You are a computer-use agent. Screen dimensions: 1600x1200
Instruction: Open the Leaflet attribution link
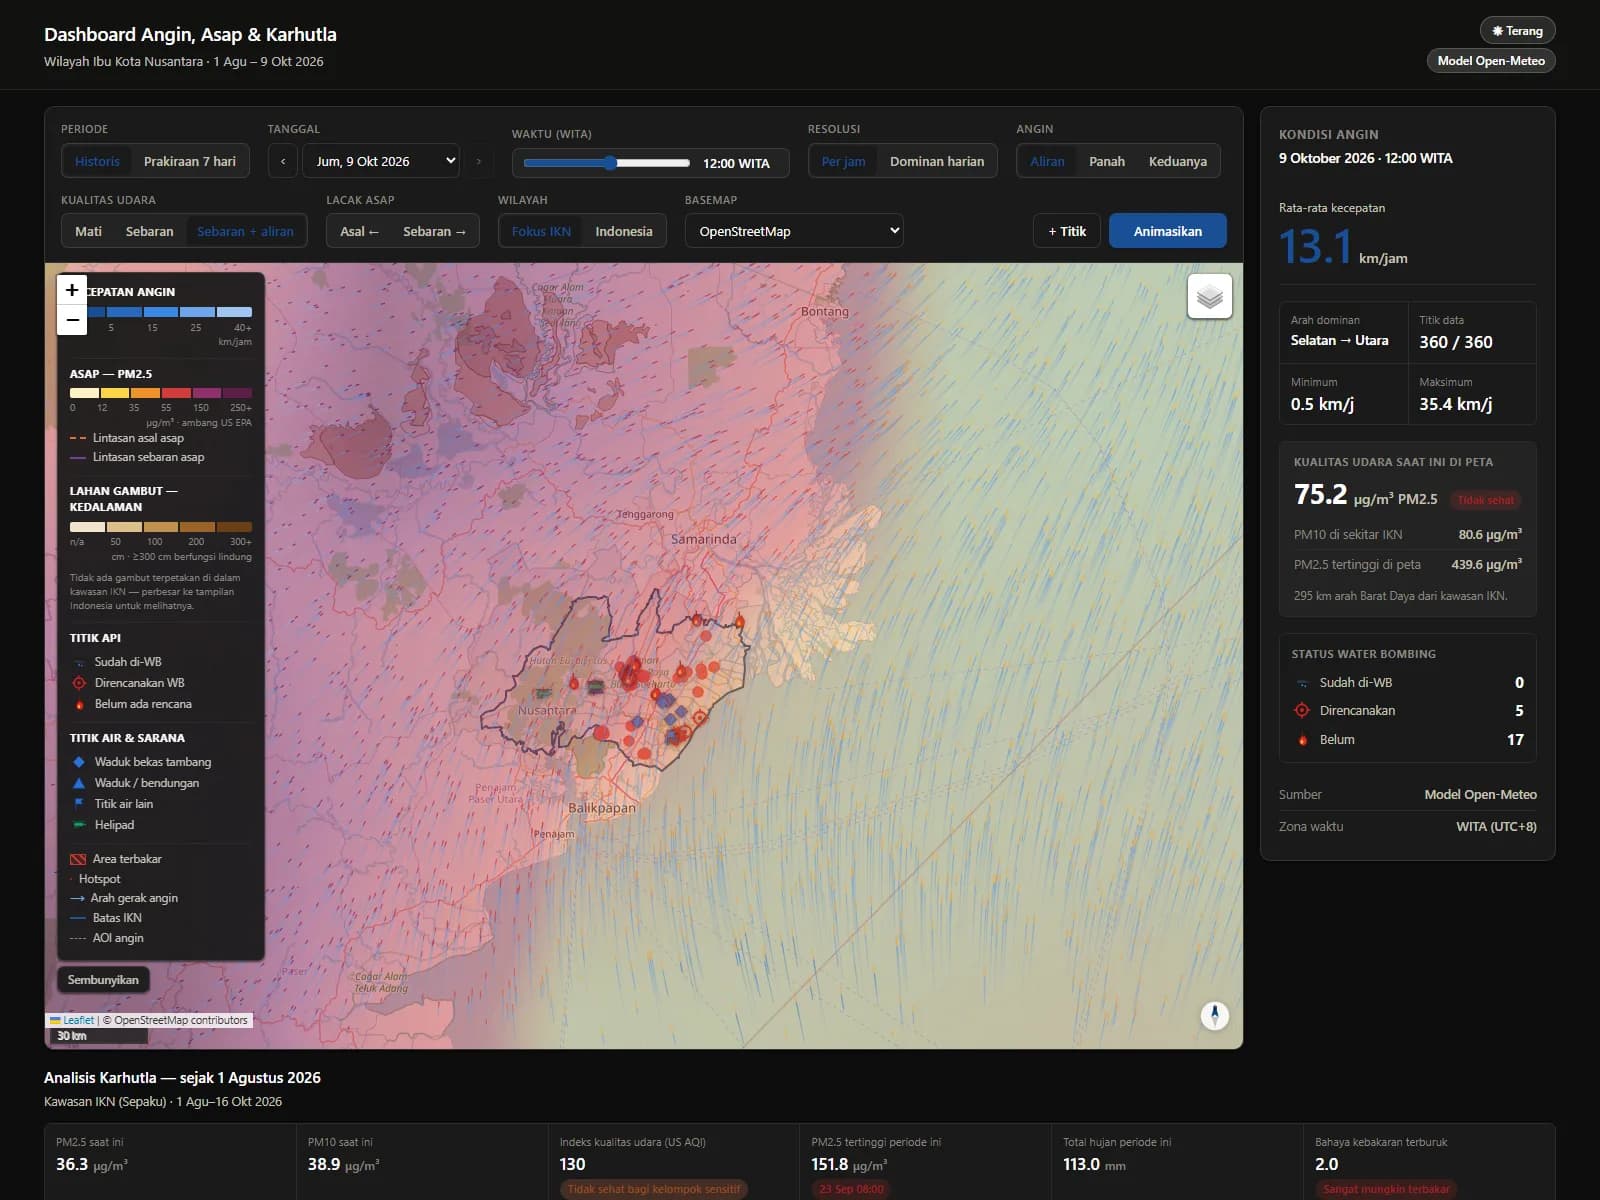click(78, 1020)
